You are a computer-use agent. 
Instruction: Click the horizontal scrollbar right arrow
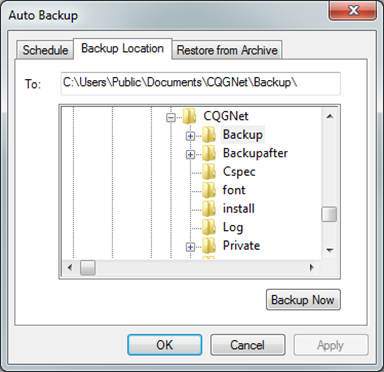(x=312, y=267)
